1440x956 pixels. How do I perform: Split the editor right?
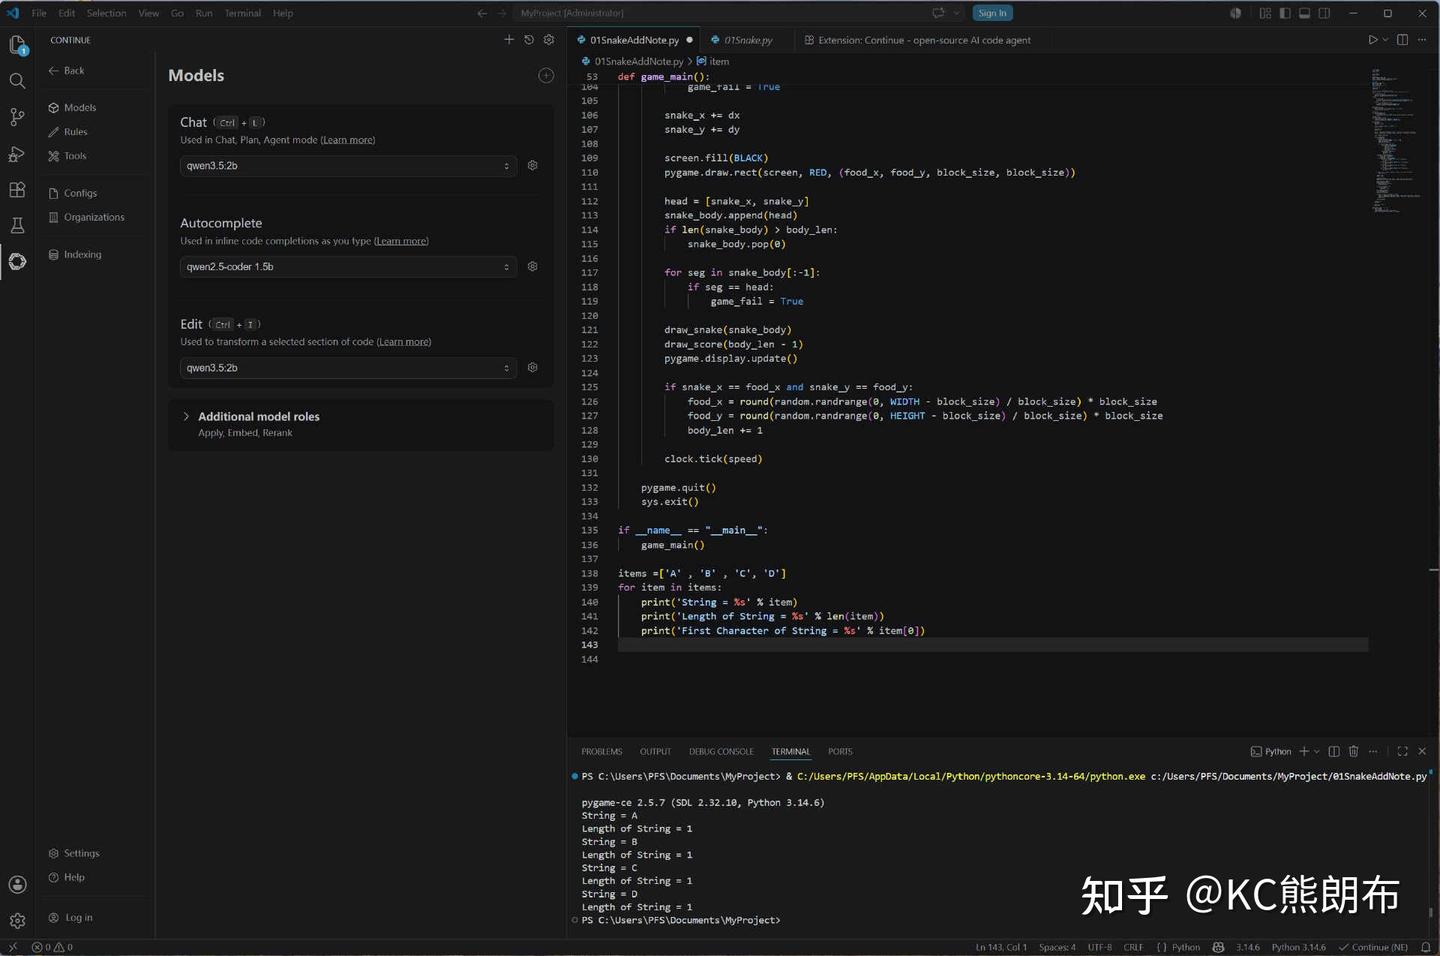(1402, 40)
